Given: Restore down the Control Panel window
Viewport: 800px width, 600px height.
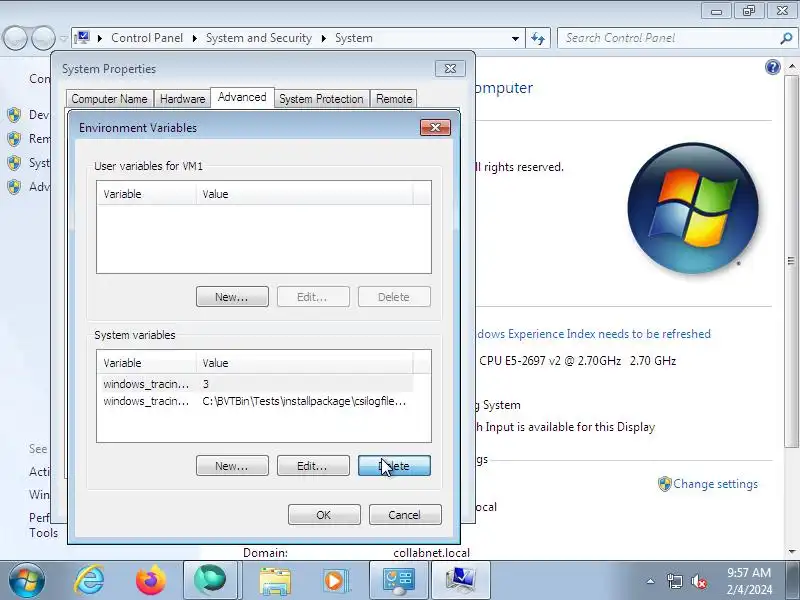Looking at the screenshot, I should 748,11.
